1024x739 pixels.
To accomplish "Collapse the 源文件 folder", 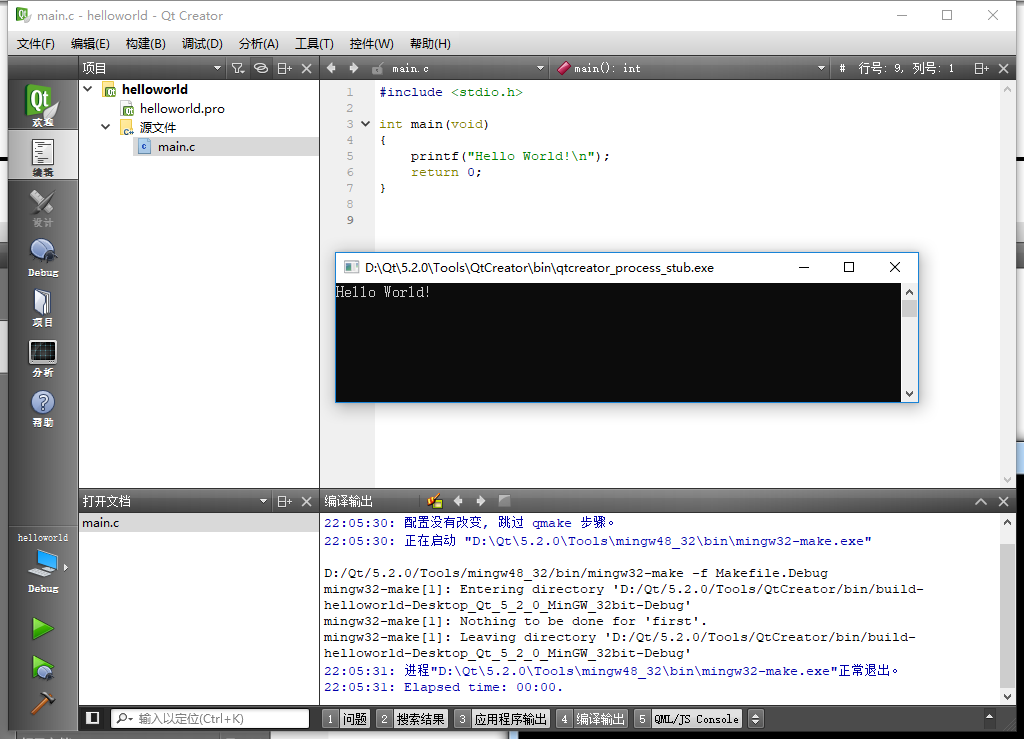I will [x=105, y=127].
